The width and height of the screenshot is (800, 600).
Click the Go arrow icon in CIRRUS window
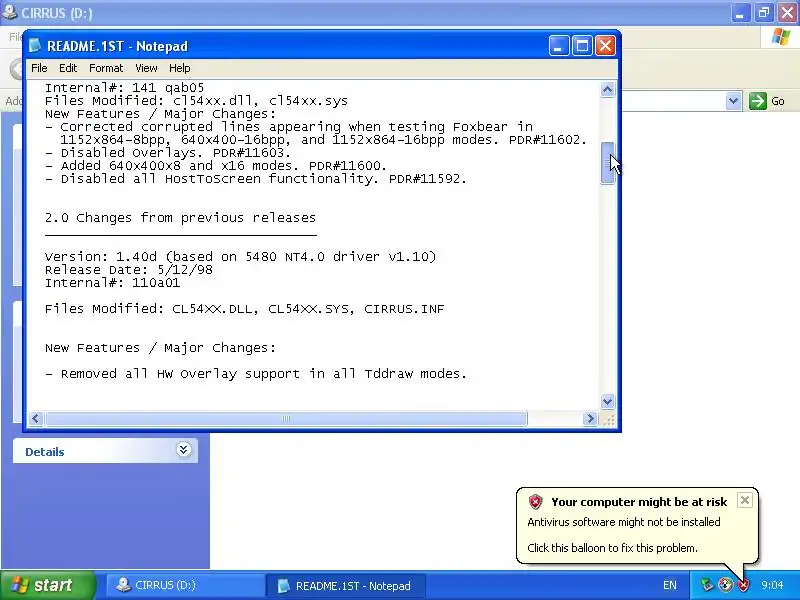tap(758, 101)
